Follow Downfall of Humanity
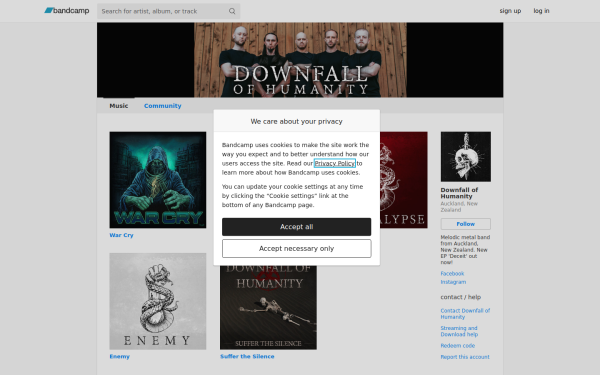 tap(466, 224)
